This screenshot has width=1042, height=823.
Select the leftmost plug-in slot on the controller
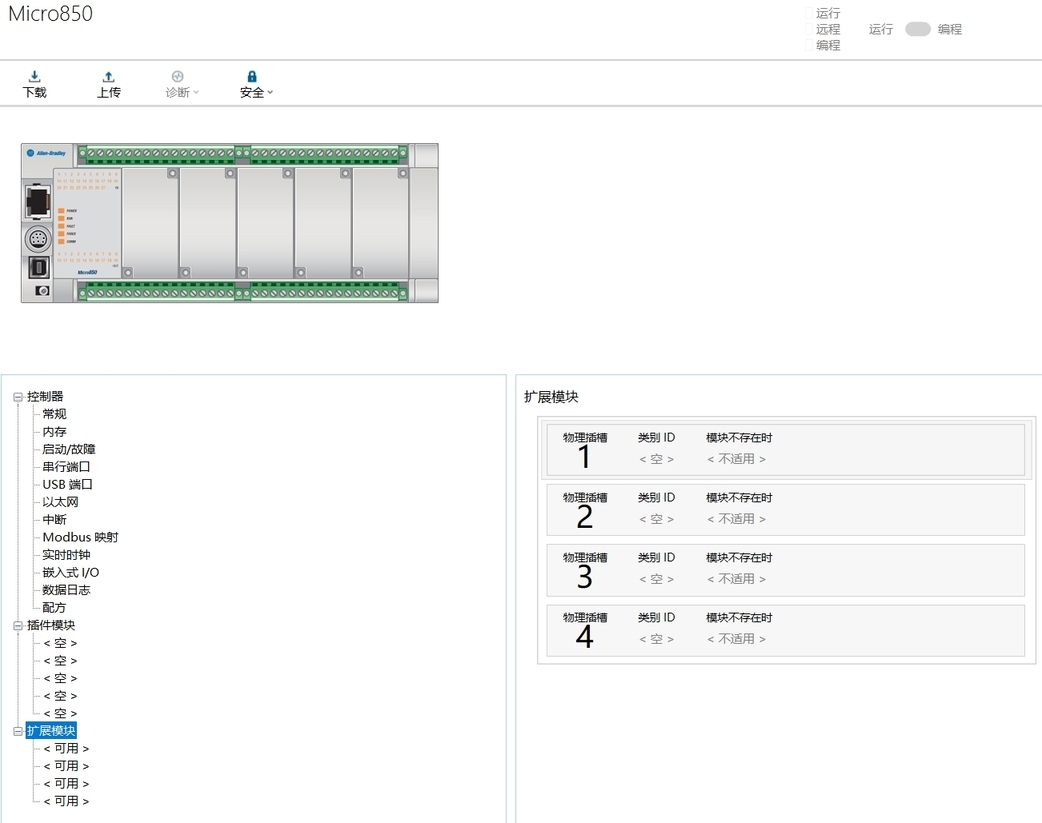[150, 223]
